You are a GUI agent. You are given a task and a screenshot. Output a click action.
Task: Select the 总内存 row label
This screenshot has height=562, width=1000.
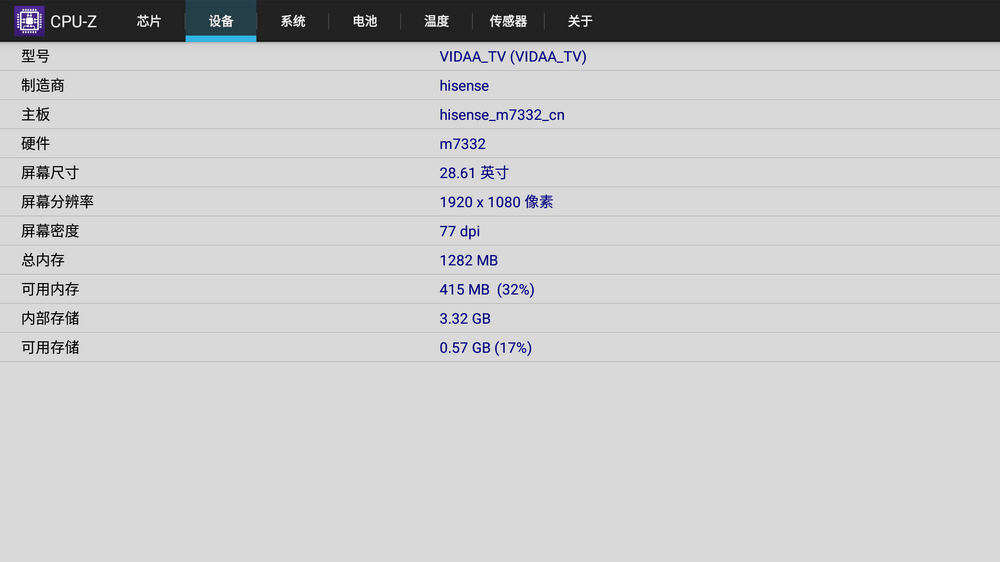click(x=43, y=260)
